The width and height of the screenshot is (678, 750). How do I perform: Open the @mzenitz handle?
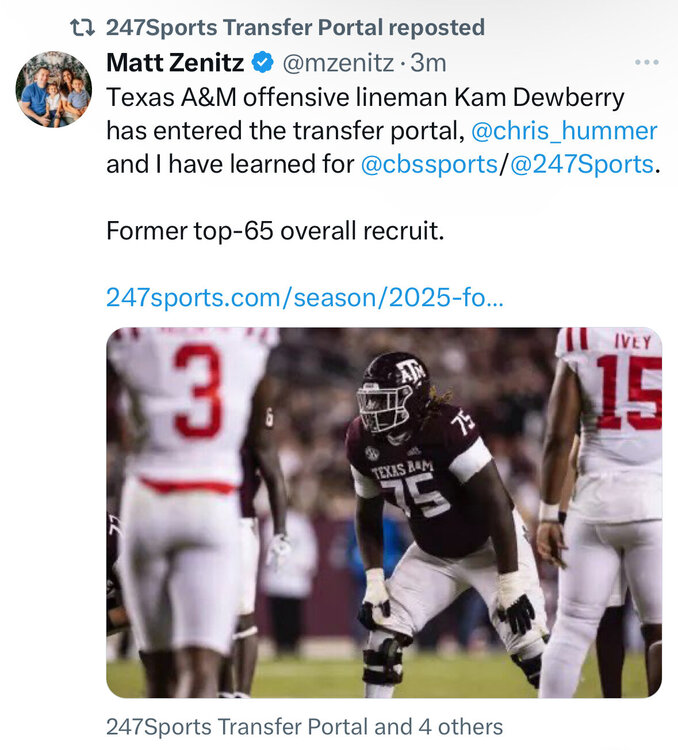pyautogui.click(x=337, y=64)
